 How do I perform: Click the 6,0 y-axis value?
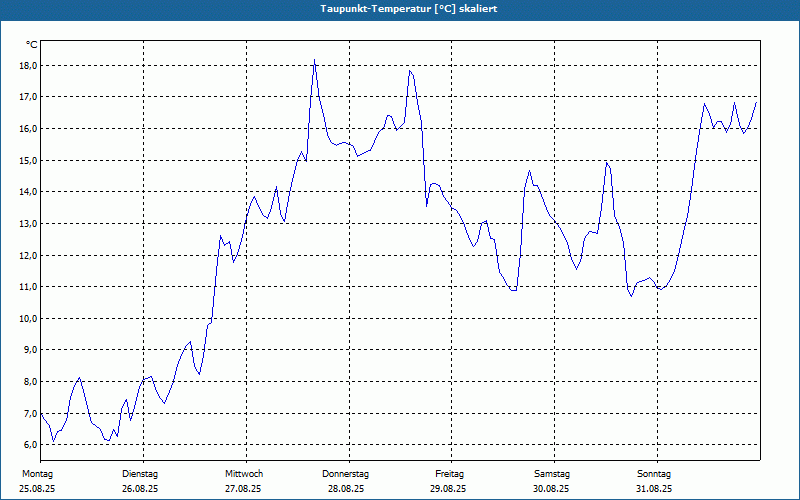click(x=30, y=444)
